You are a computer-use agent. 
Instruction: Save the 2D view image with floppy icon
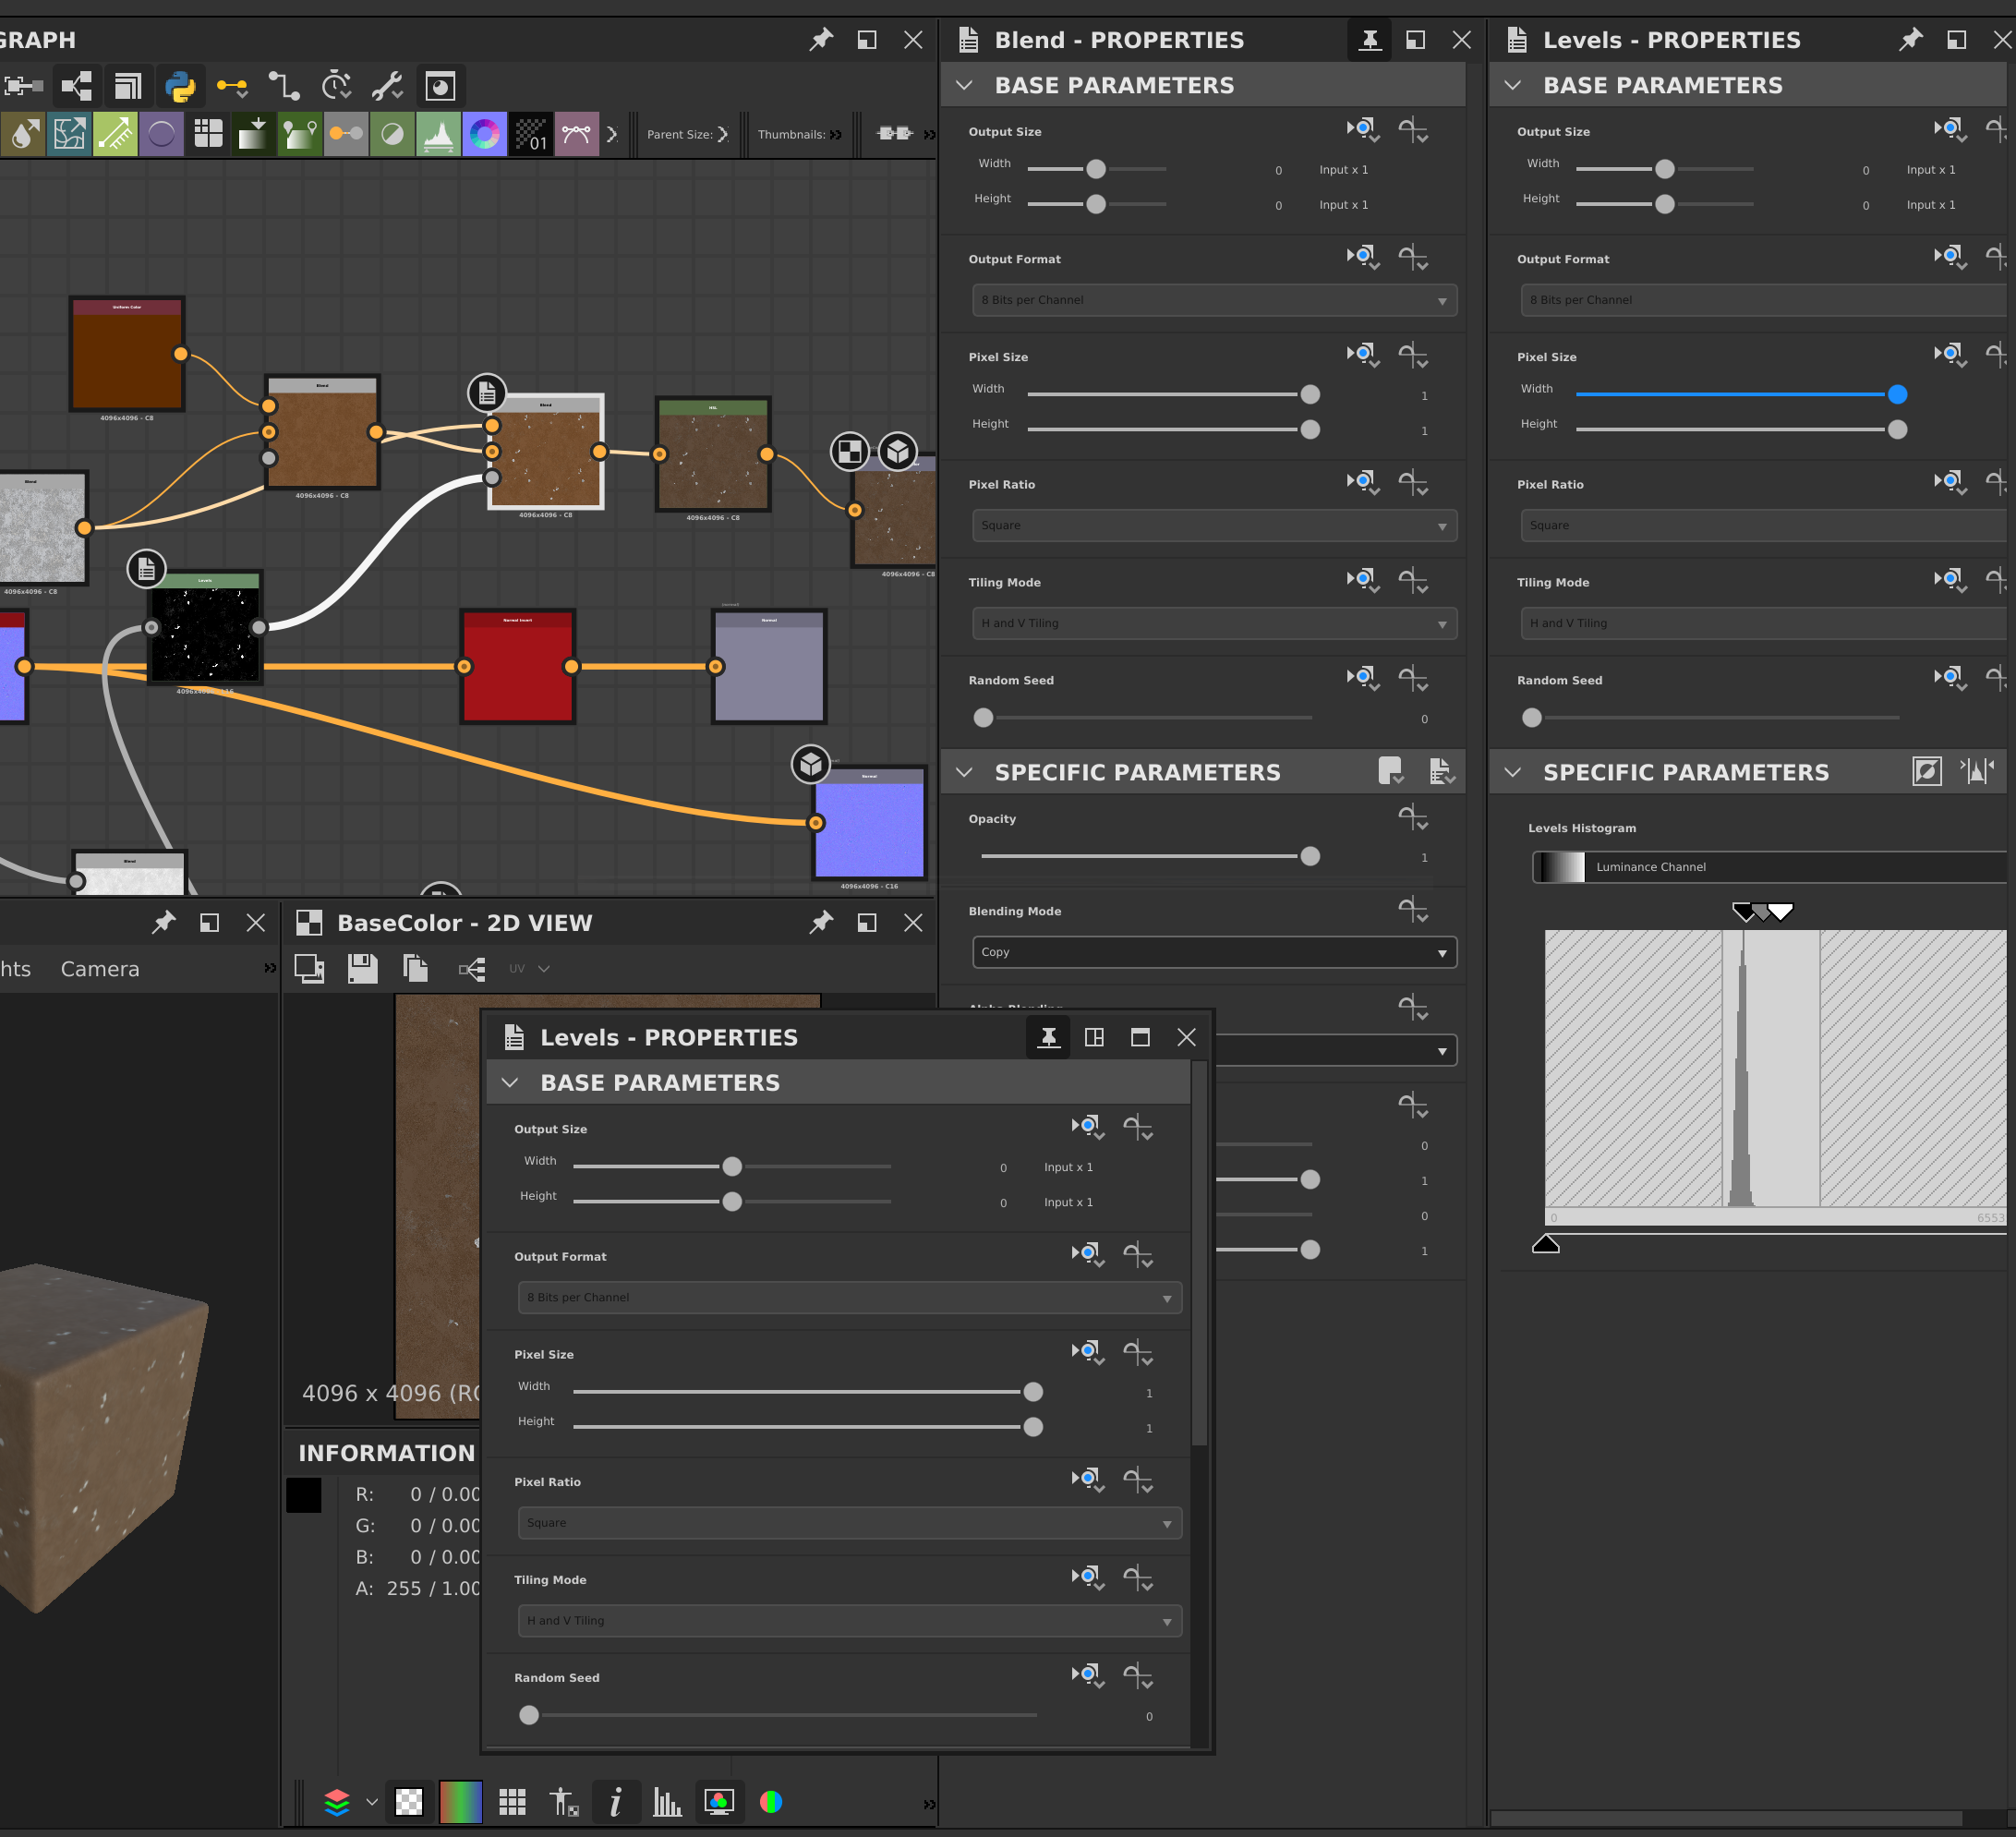point(362,968)
